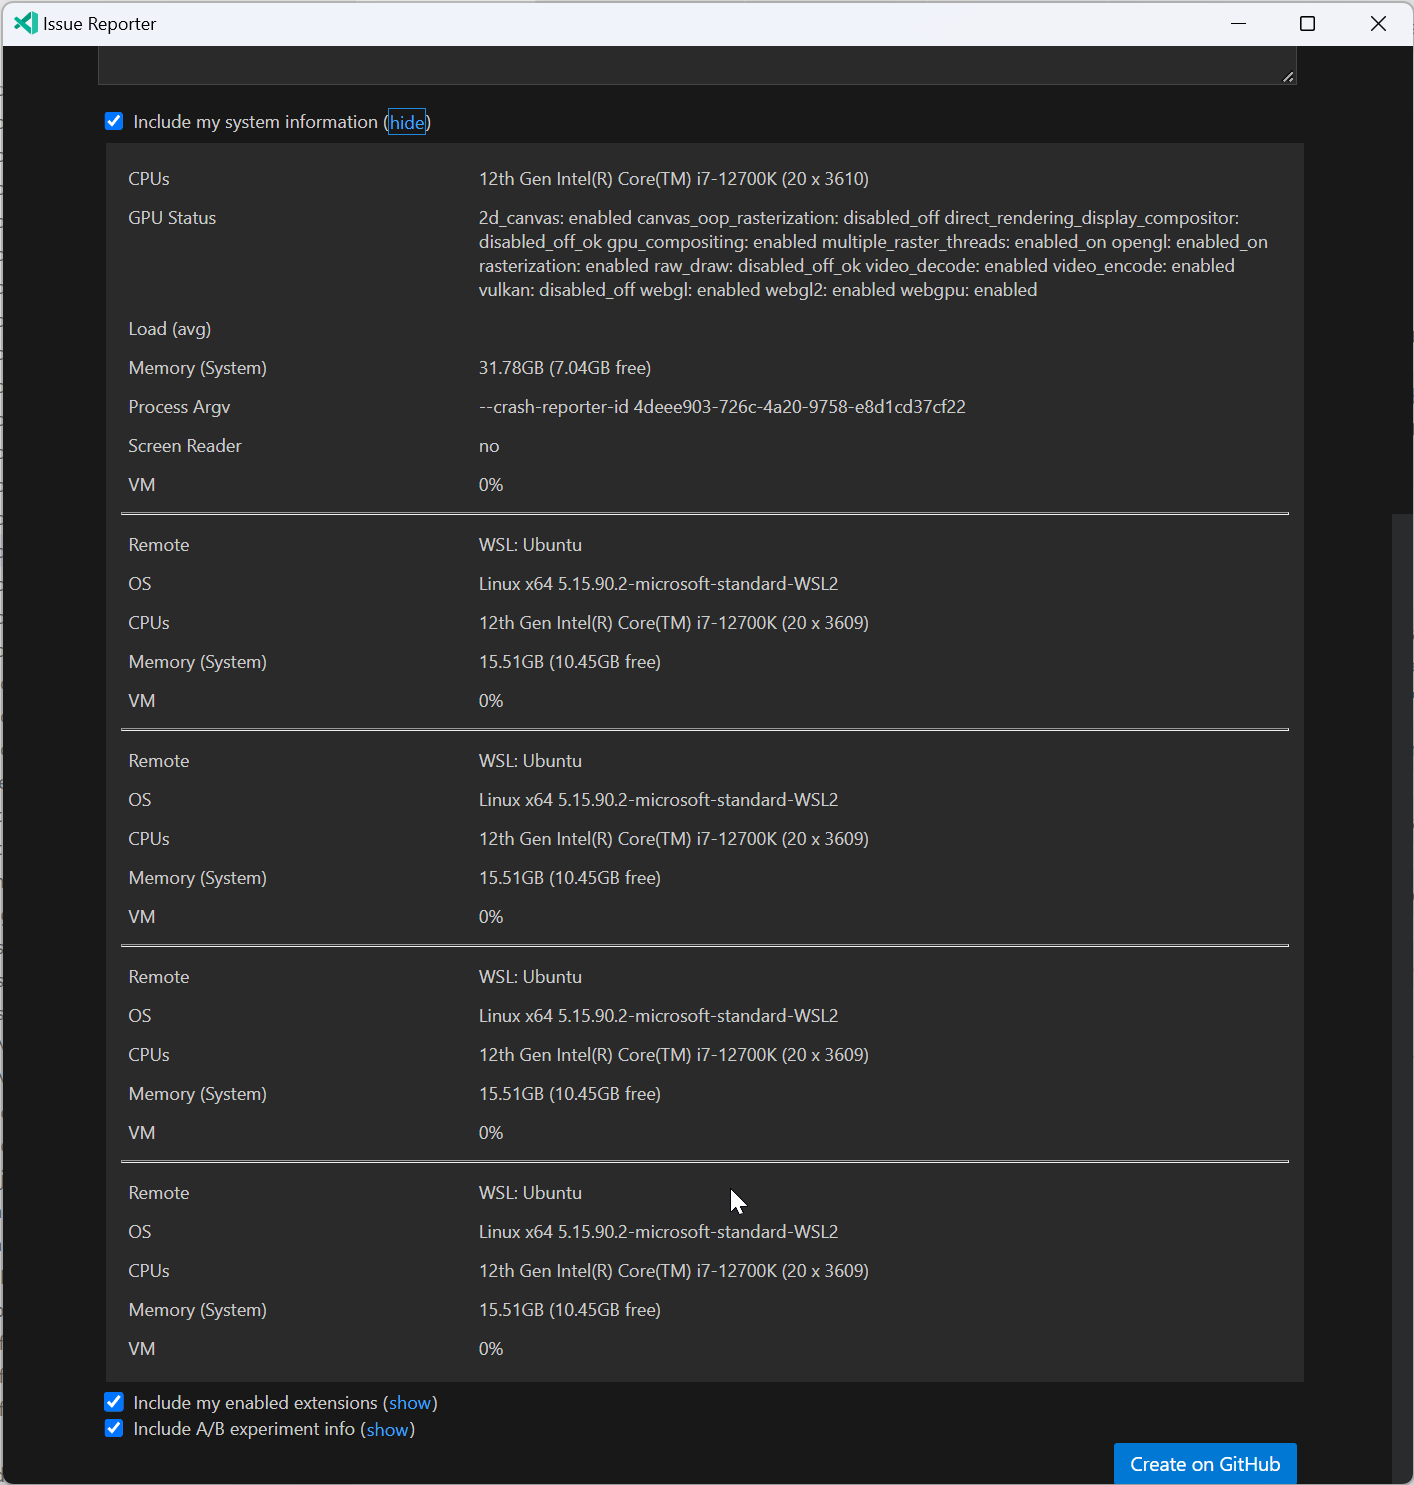Maximize the Issue Reporter window
This screenshot has height=1485, width=1414.
[1307, 23]
